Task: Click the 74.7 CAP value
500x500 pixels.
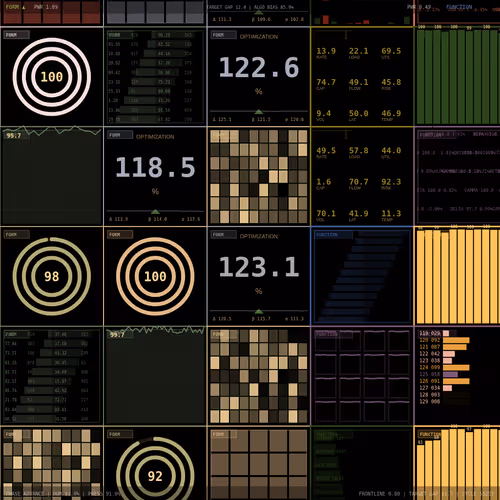Action: pos(326,82)
